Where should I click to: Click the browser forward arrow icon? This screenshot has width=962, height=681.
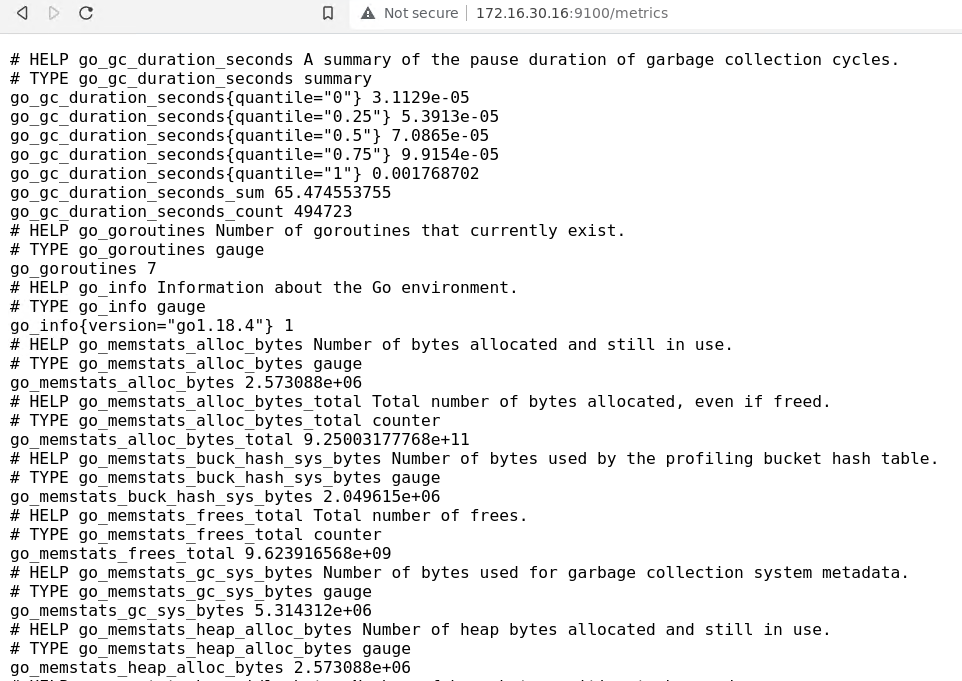[54, 13]
